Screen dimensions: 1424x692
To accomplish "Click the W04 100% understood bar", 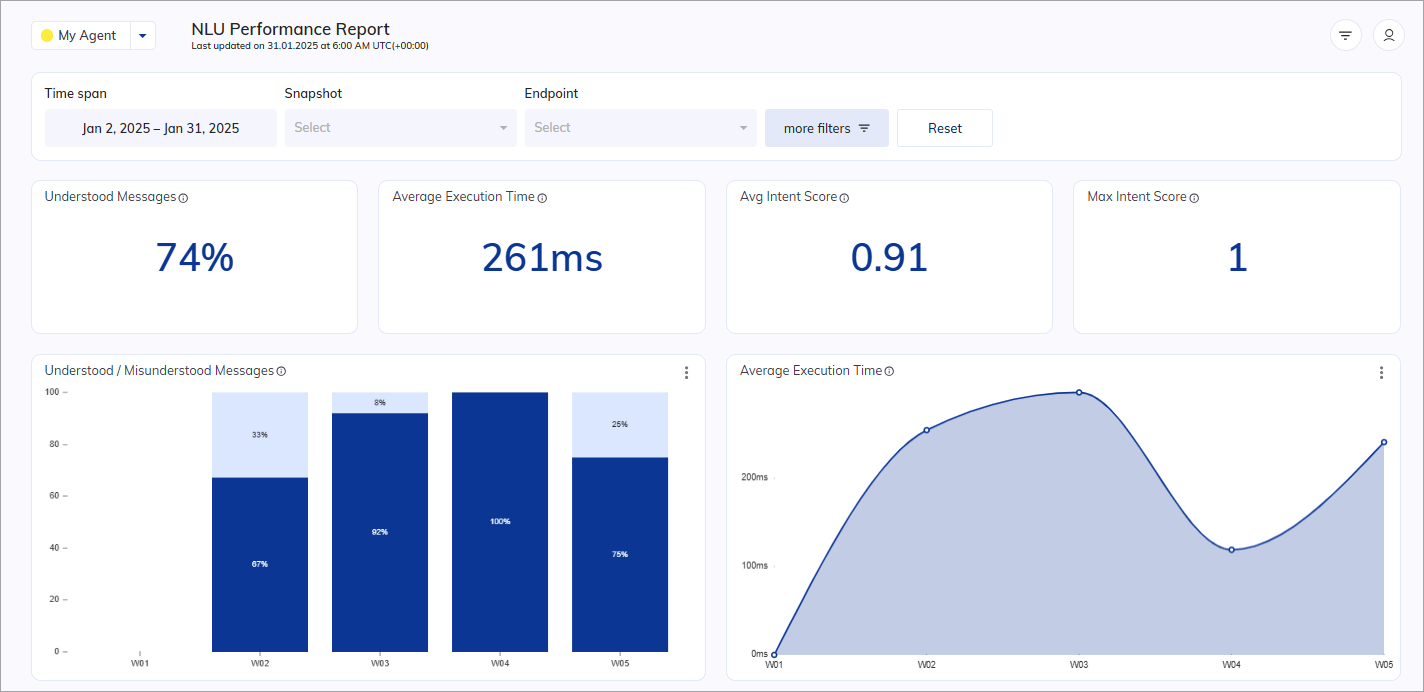I will click(x=500, y=521).
